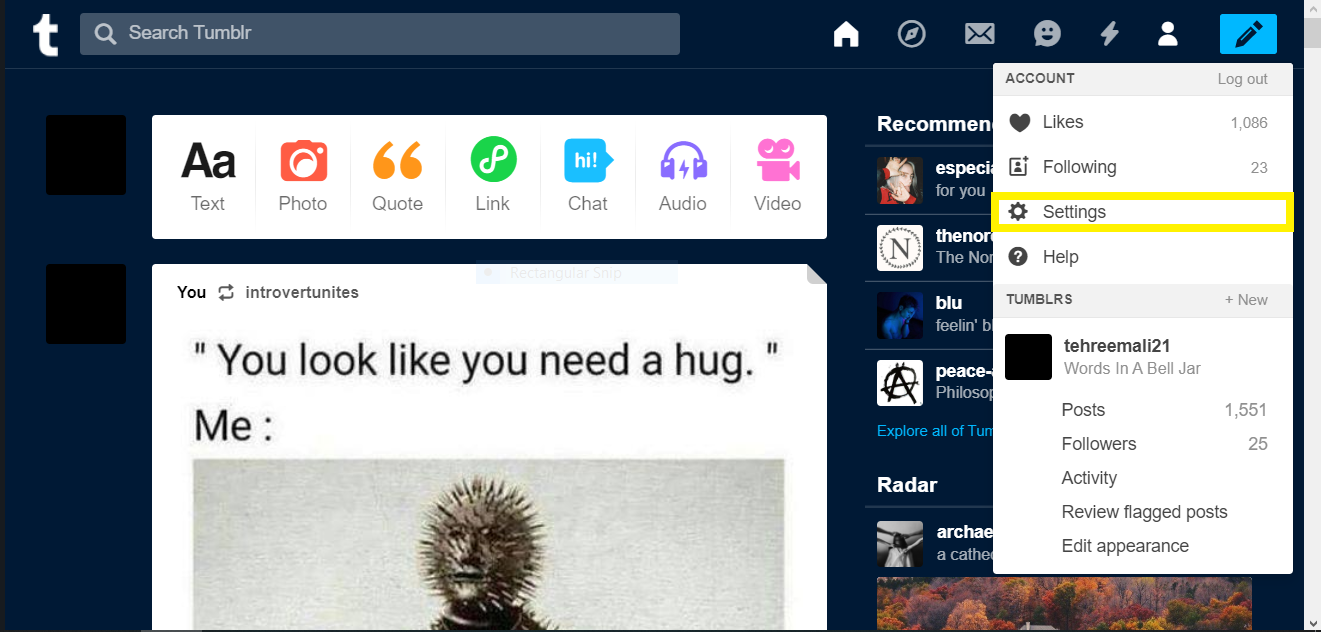Image resolution: width=1321 pixels, height=632 pixels.
Task: Click the search magnifier icon
Action: click(x=105, y=34)
